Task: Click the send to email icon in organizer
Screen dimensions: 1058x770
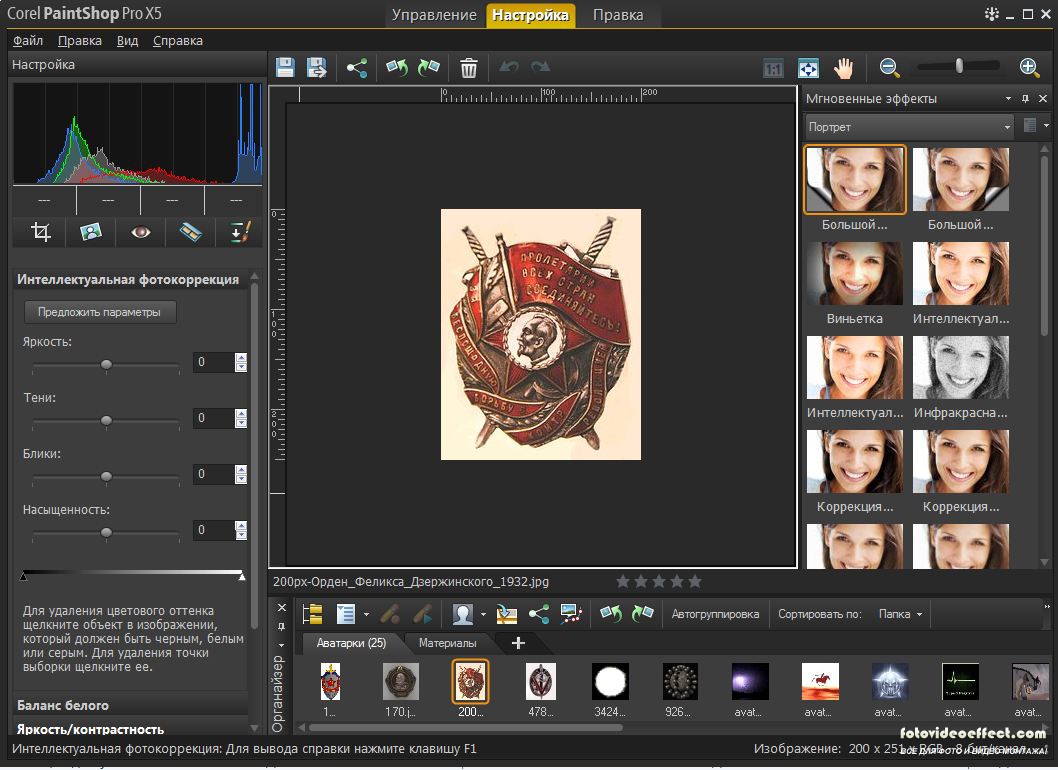Action: [506, 614]
